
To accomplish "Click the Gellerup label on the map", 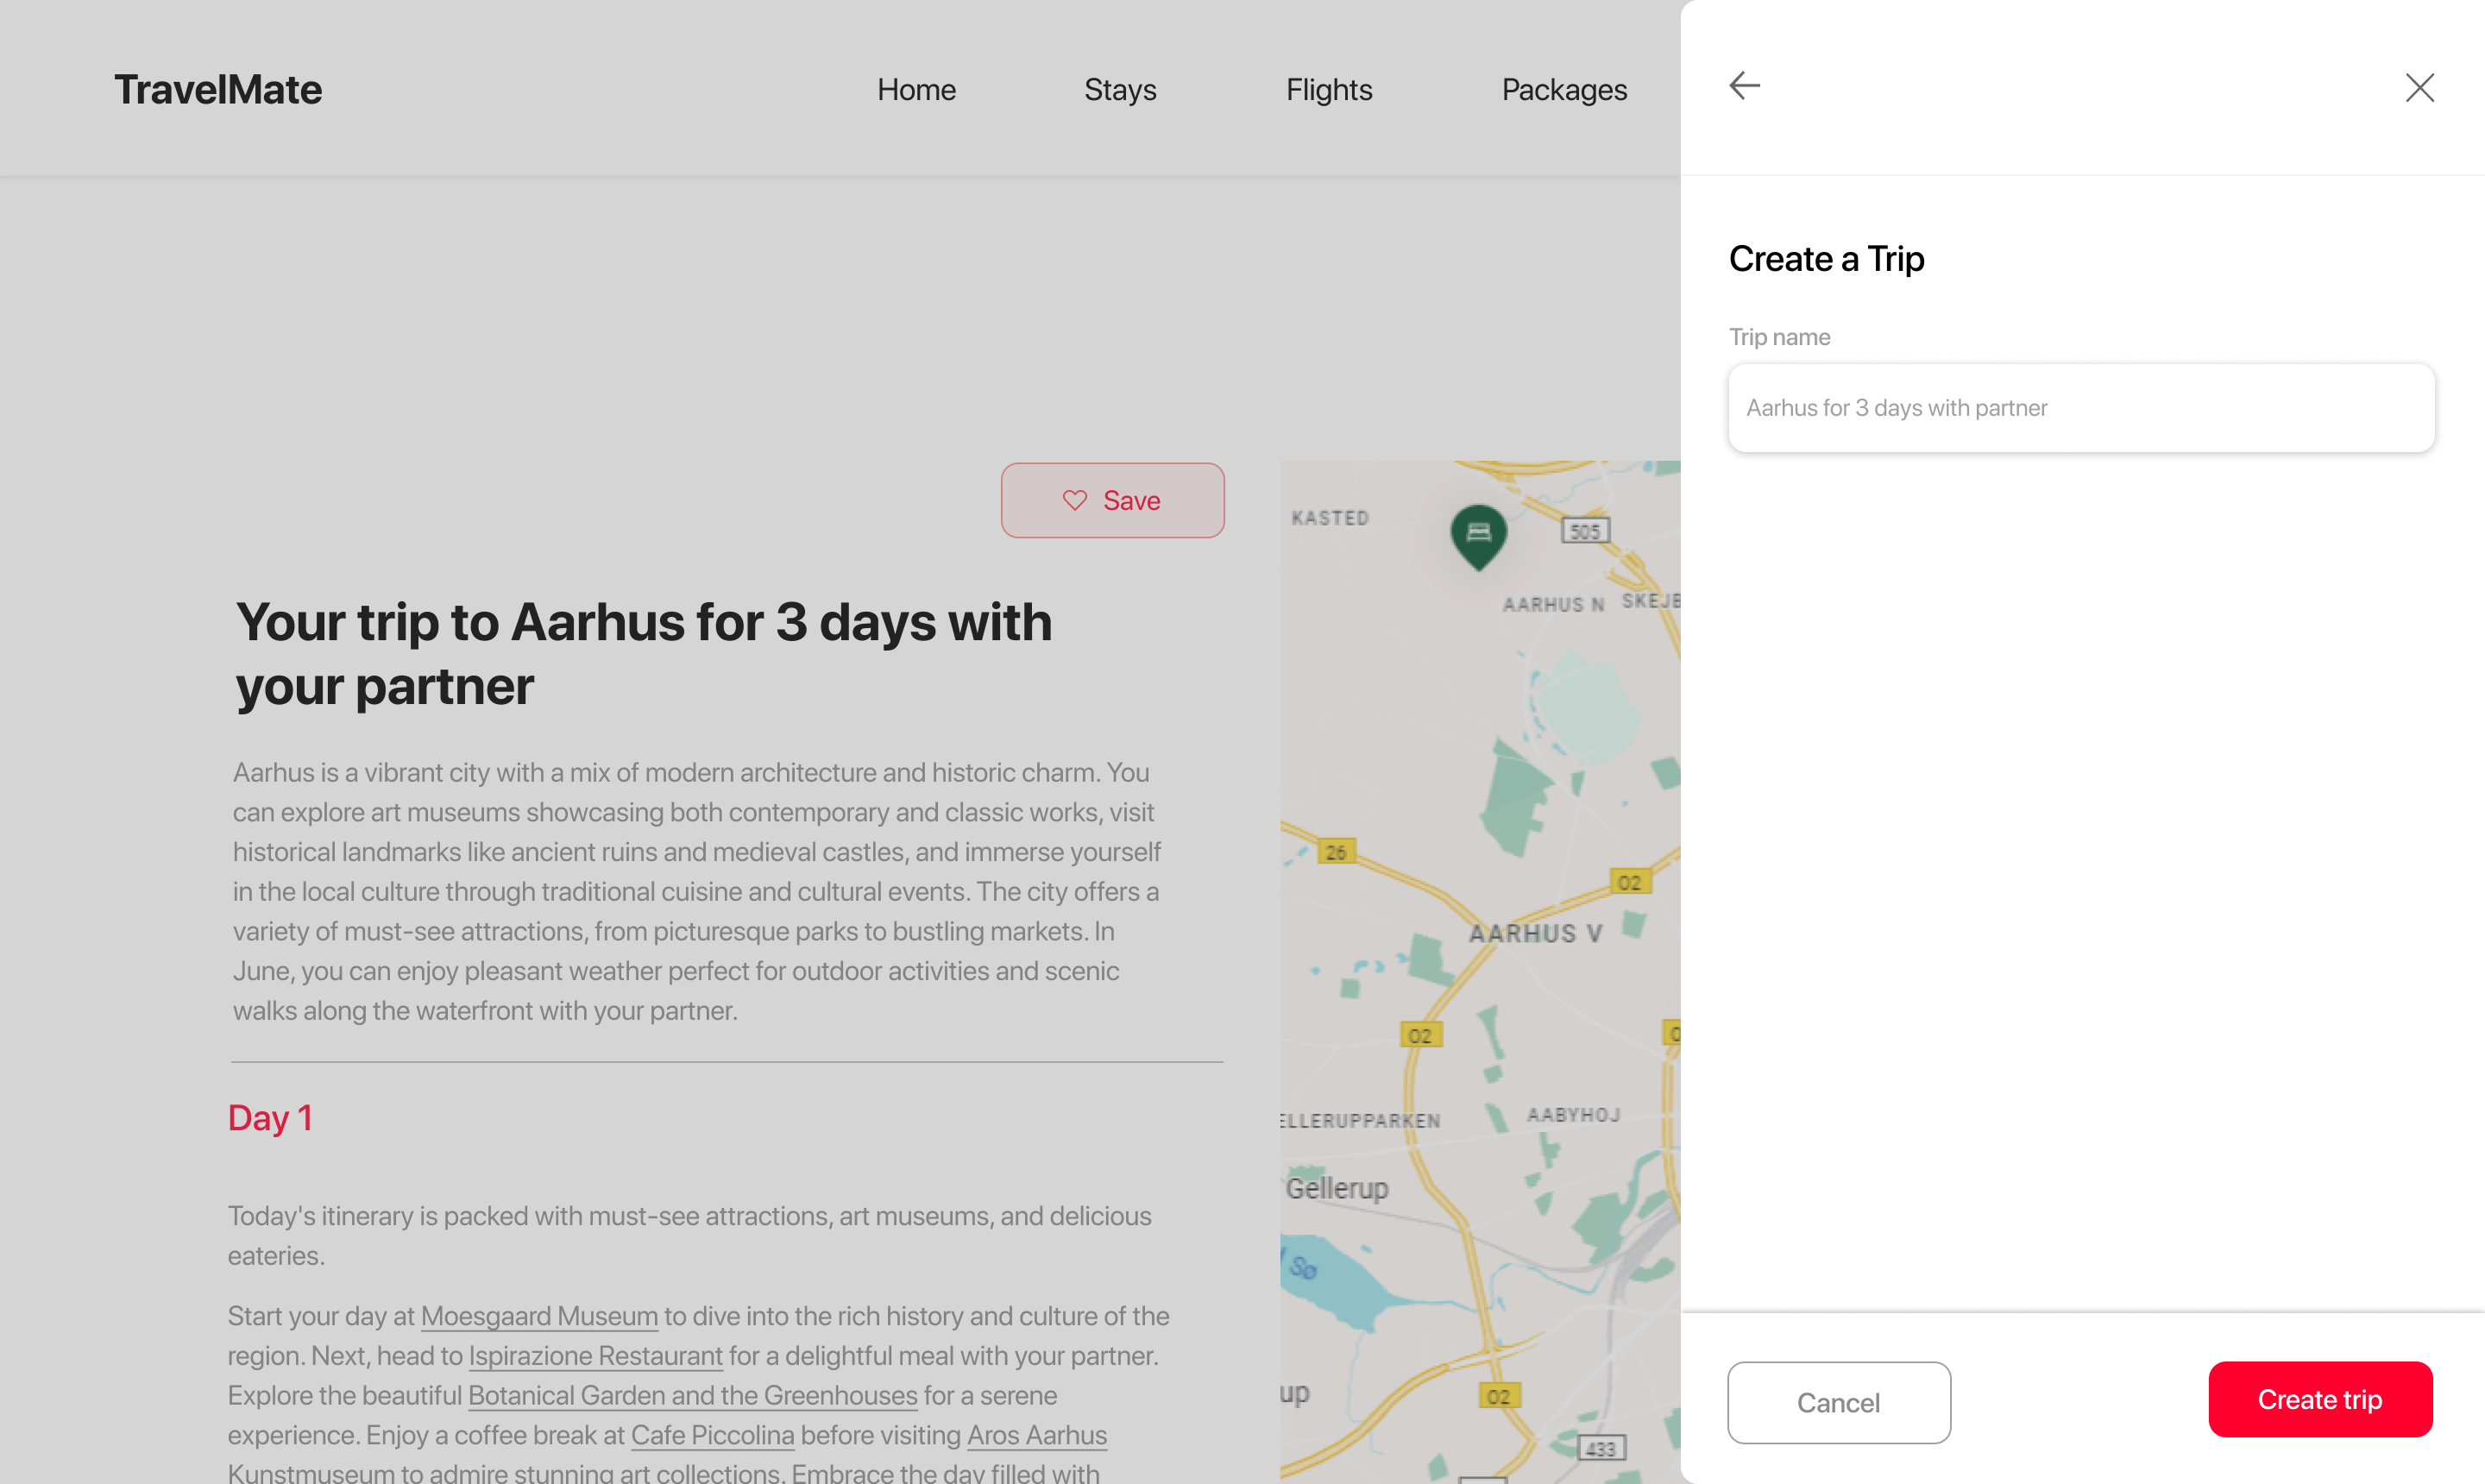I will click(1337, 1188).
